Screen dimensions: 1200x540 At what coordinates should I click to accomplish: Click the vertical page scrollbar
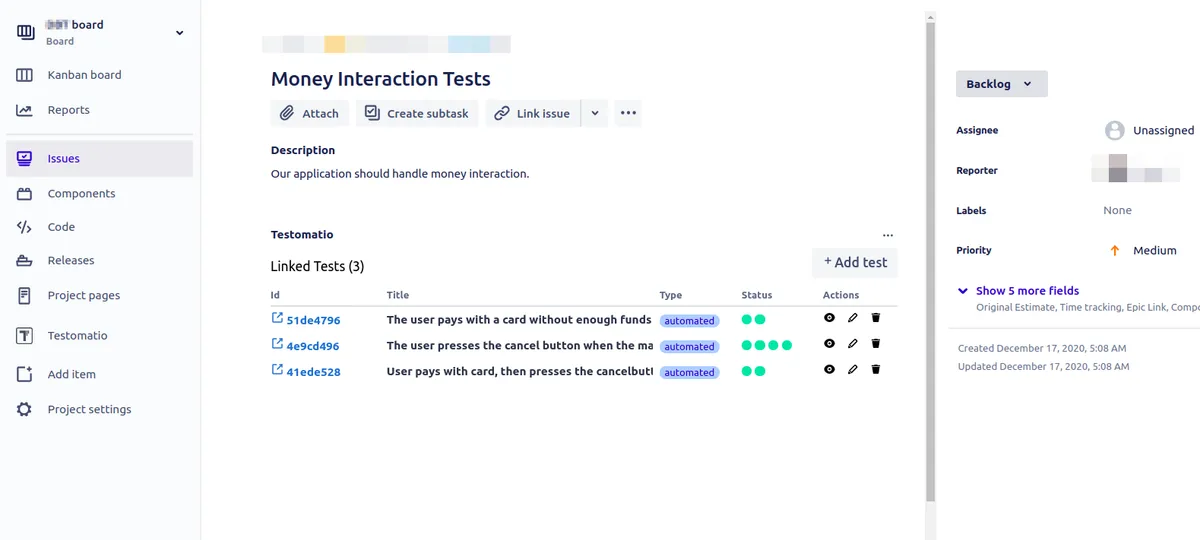point(930,260)
